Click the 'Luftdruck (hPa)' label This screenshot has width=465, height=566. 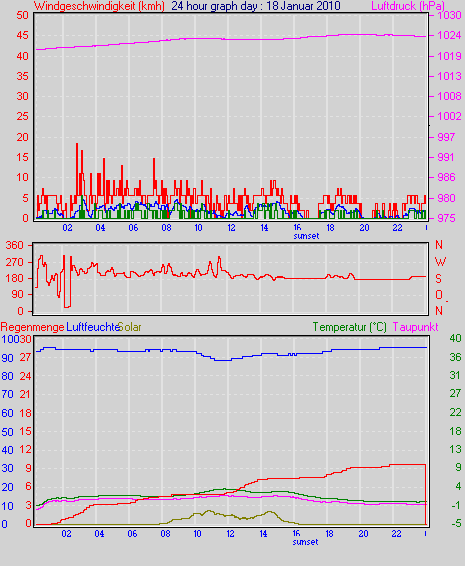408,6
